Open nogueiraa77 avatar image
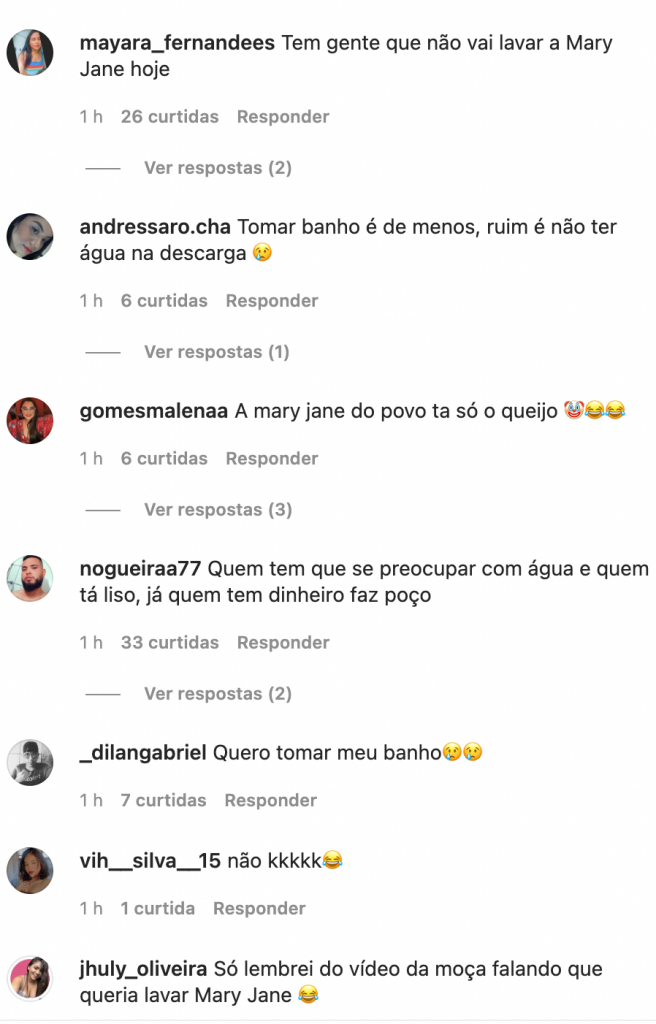656x1024 pixels. click(x=30, y=579)
